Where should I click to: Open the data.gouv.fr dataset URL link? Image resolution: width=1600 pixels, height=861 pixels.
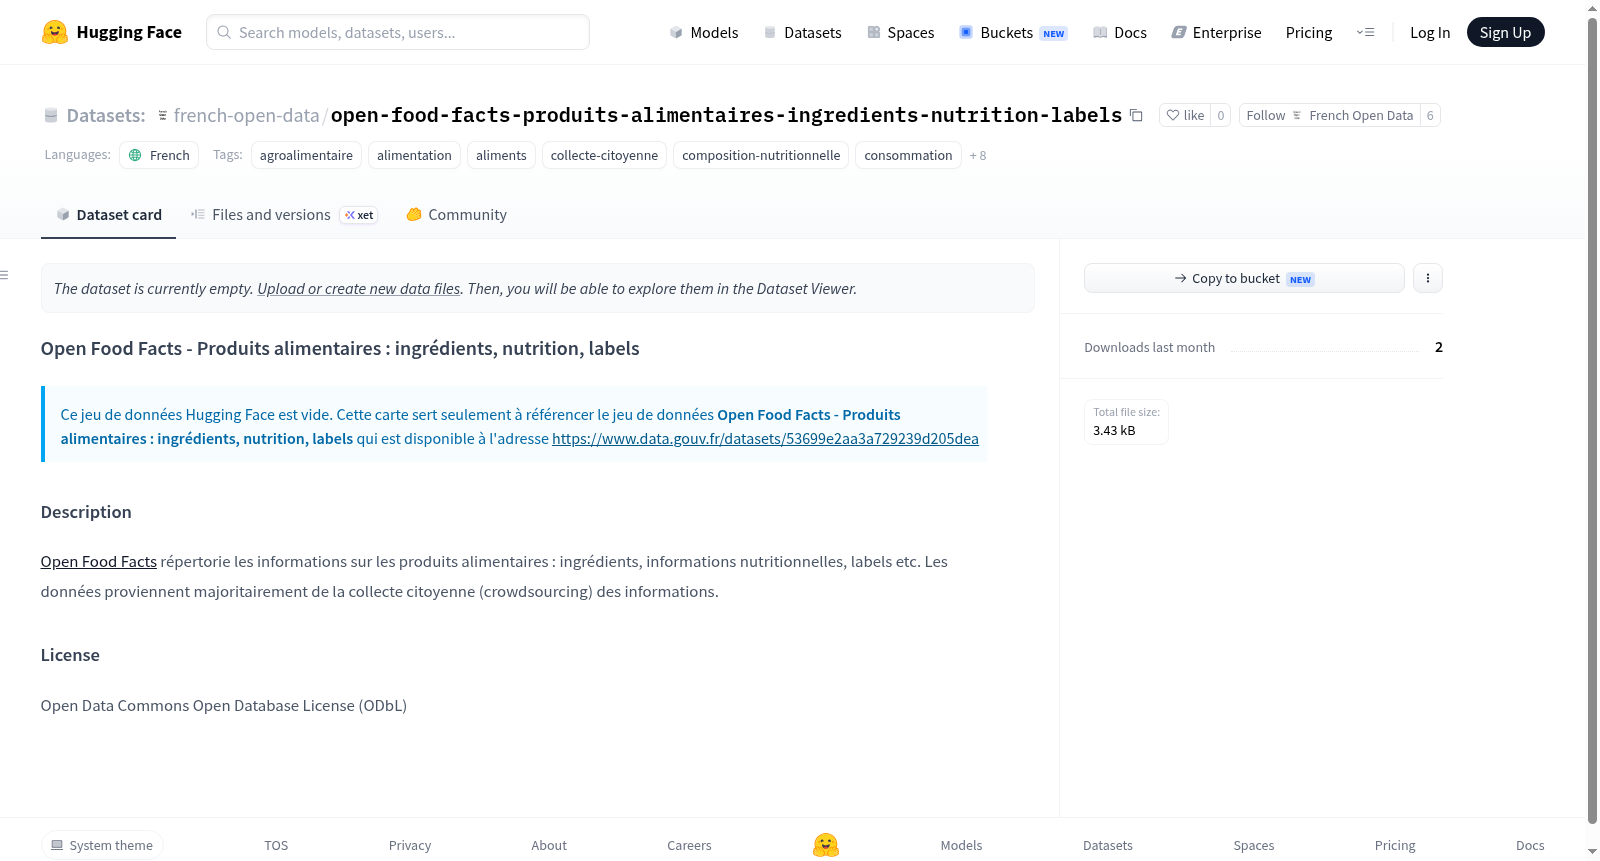click(x=765, y=438)
